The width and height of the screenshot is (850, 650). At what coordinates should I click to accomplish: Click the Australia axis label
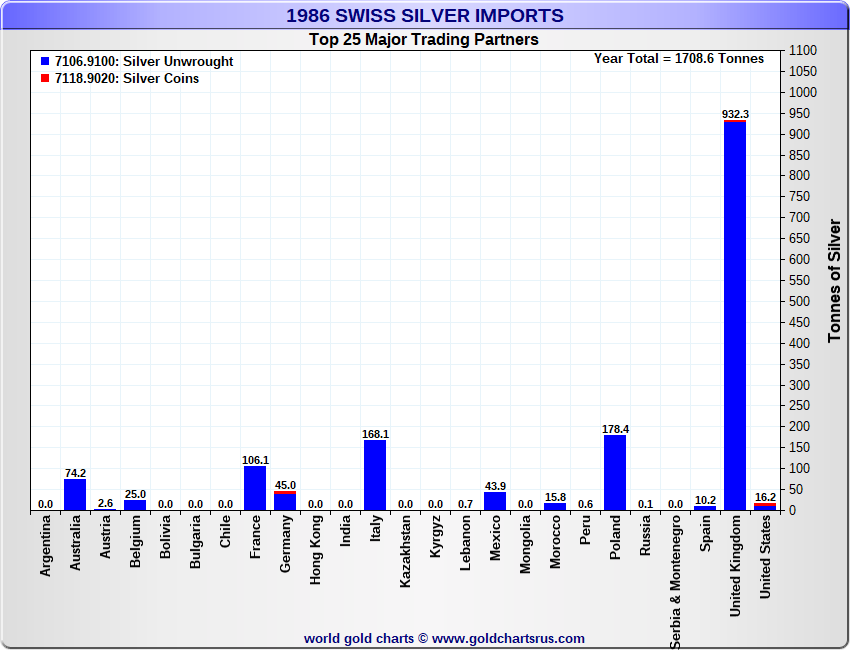point(75,543)
